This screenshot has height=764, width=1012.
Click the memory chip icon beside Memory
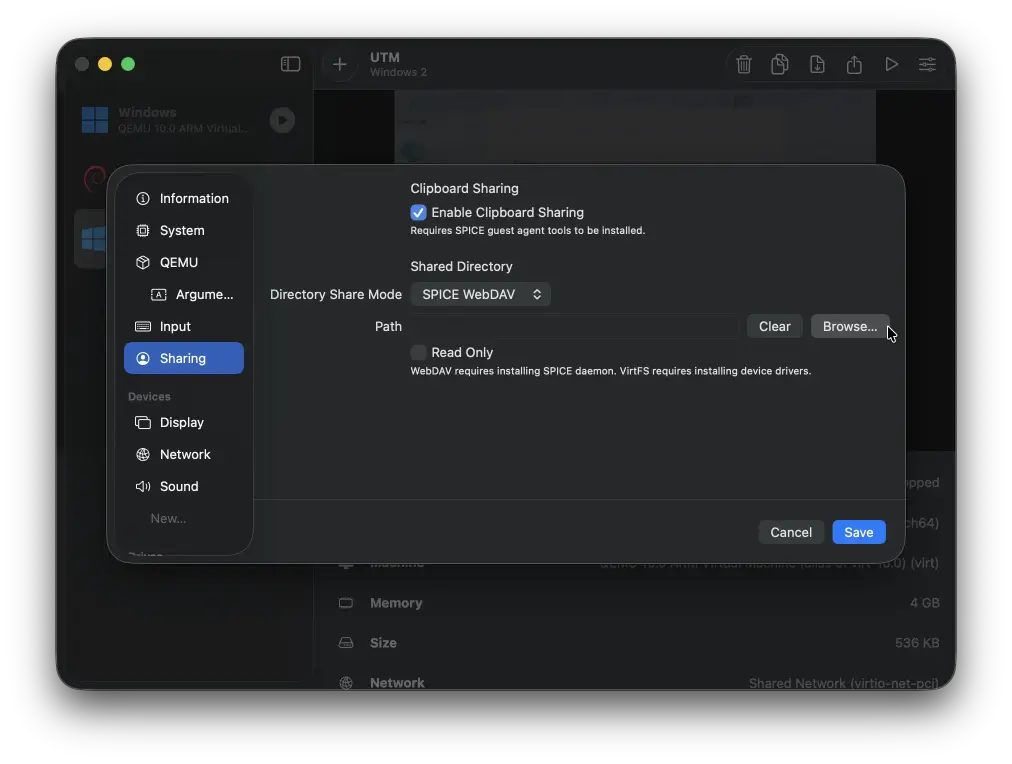tap(346, 603)
